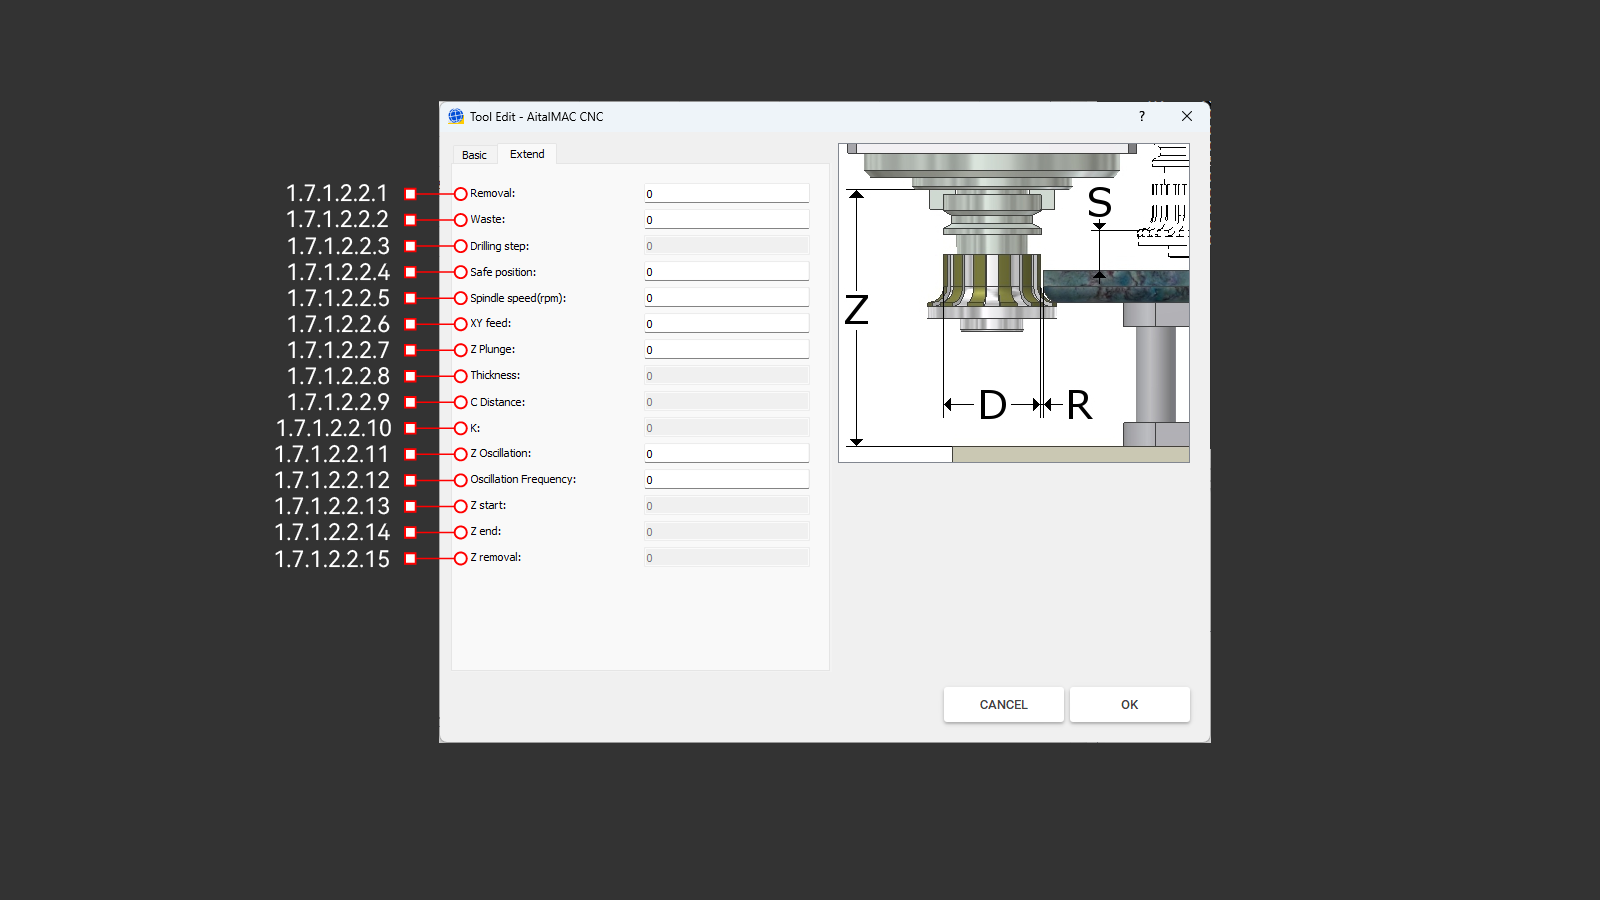Select the Spindle speed(rpm) field
Viewport: 1600px width, 900px height.
coord(726,298)
